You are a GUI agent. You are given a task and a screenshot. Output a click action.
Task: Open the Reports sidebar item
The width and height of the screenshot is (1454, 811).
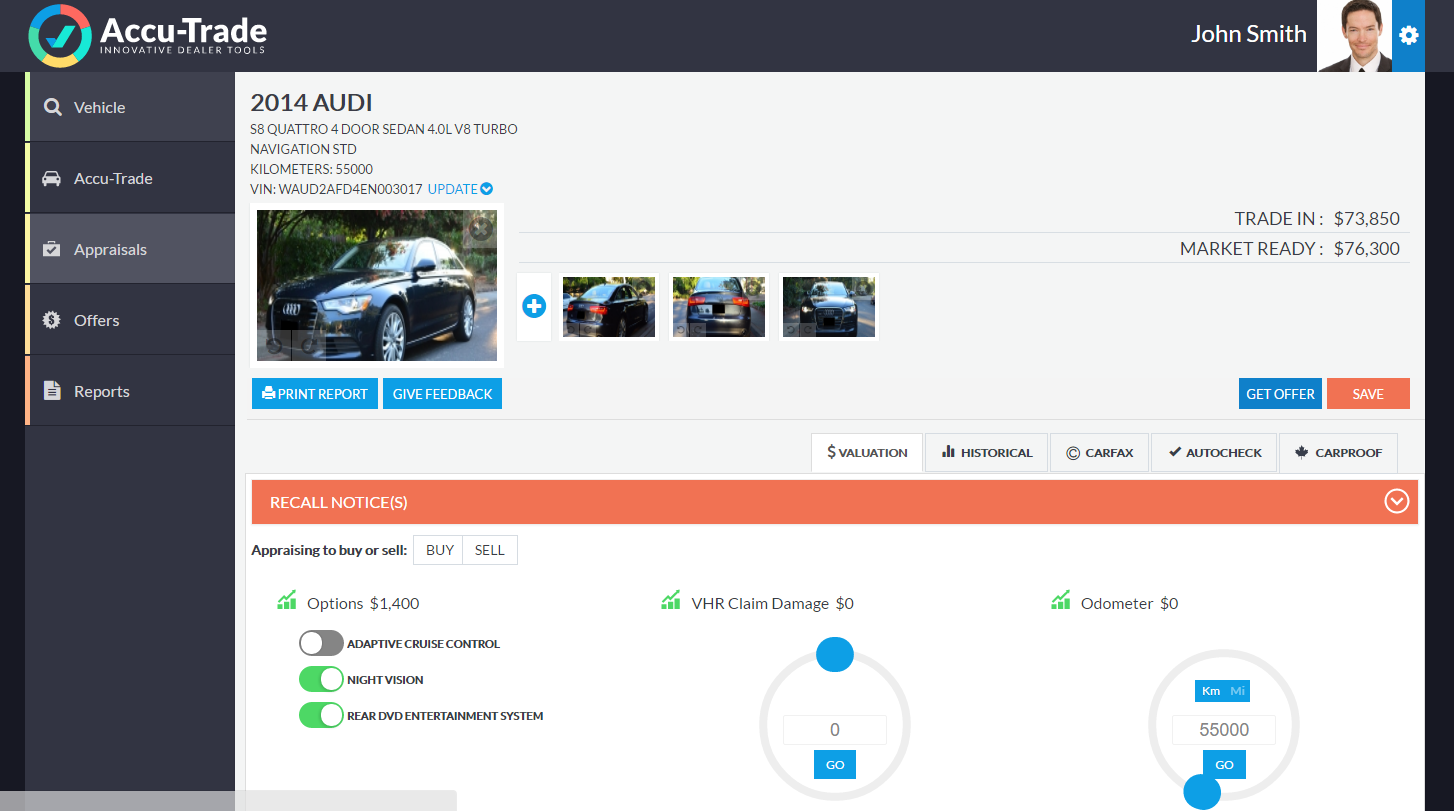pyautogui.click(x=130, y=391)
